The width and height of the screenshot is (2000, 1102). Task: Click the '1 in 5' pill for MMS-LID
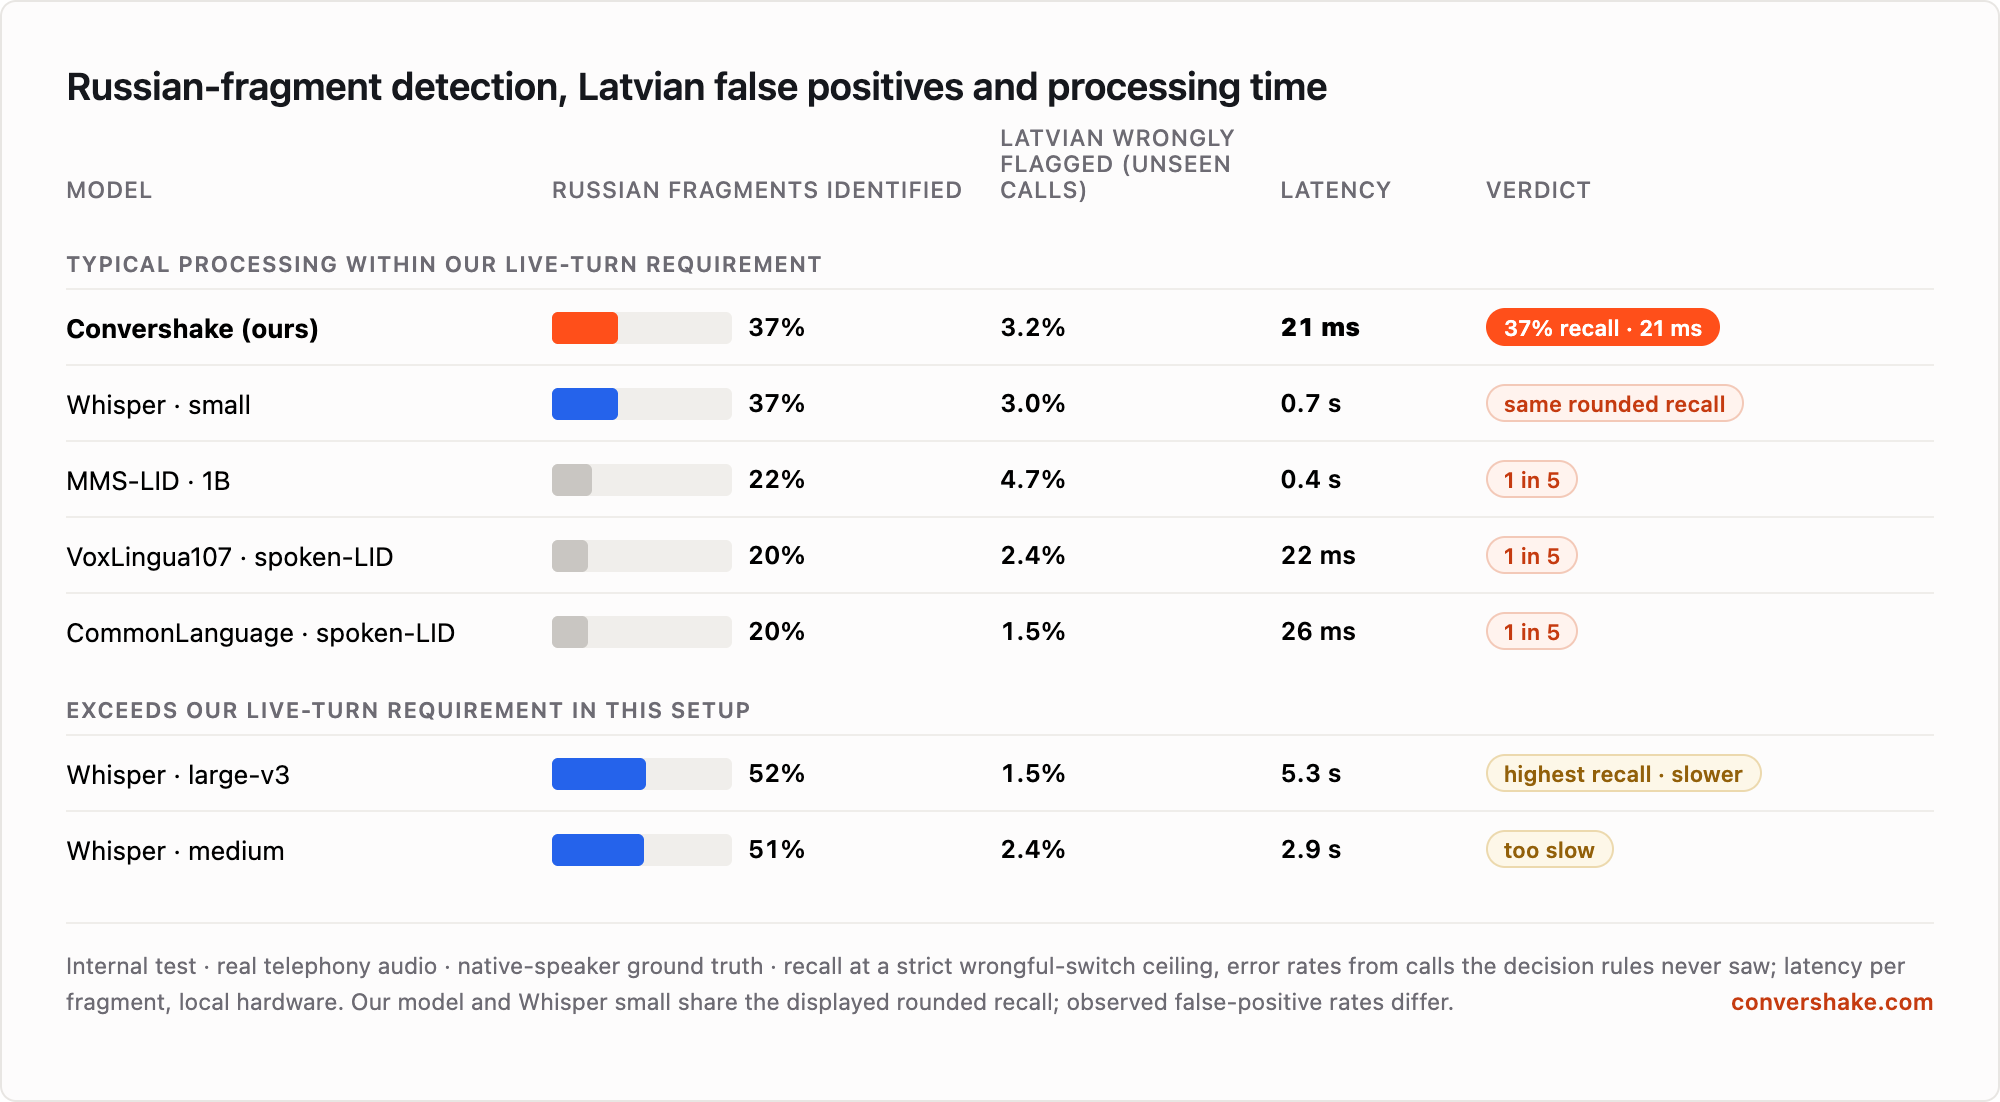coord(1531,480)
